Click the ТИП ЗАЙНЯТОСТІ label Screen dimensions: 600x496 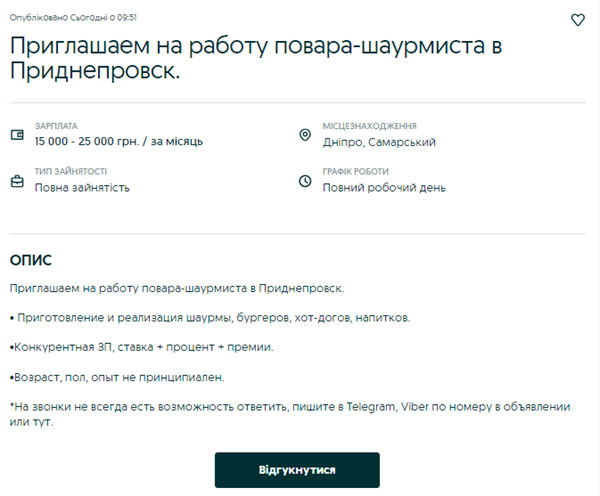pos(71,172)
